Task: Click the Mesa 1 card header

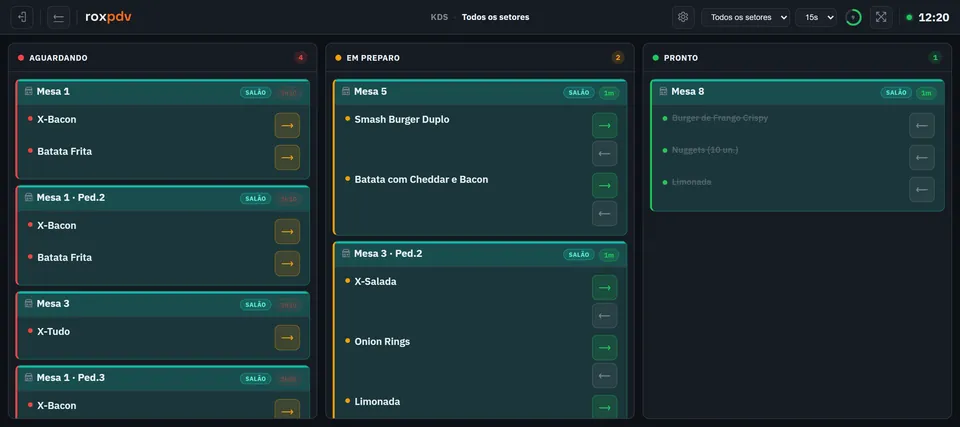Action: (x=163, y=92)
